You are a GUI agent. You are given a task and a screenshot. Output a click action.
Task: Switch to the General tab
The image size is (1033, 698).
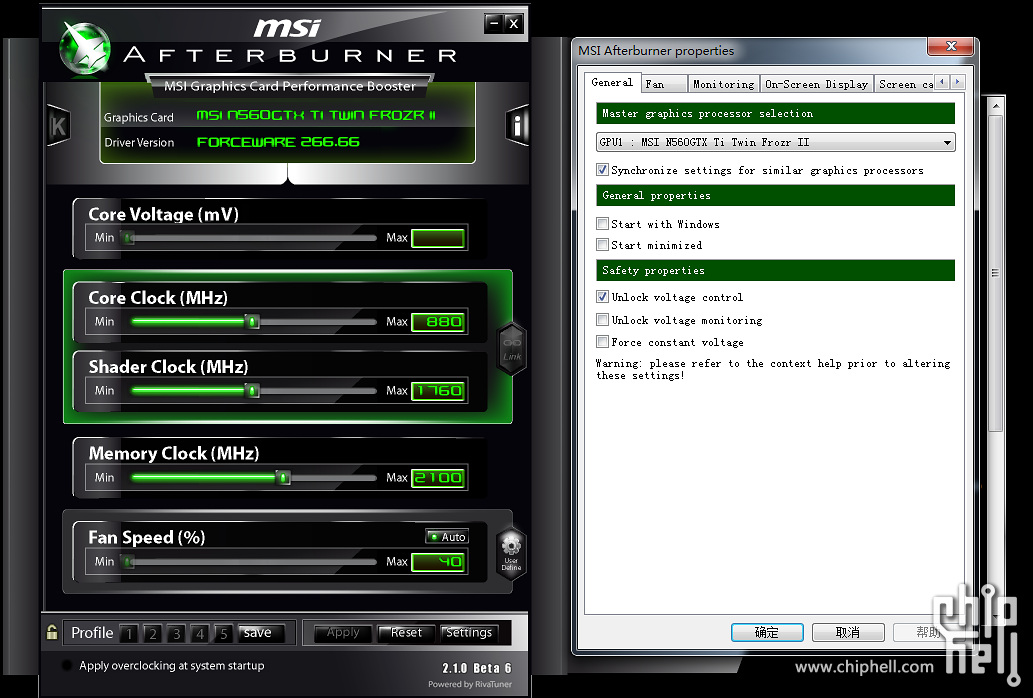(x=612, y=82)
